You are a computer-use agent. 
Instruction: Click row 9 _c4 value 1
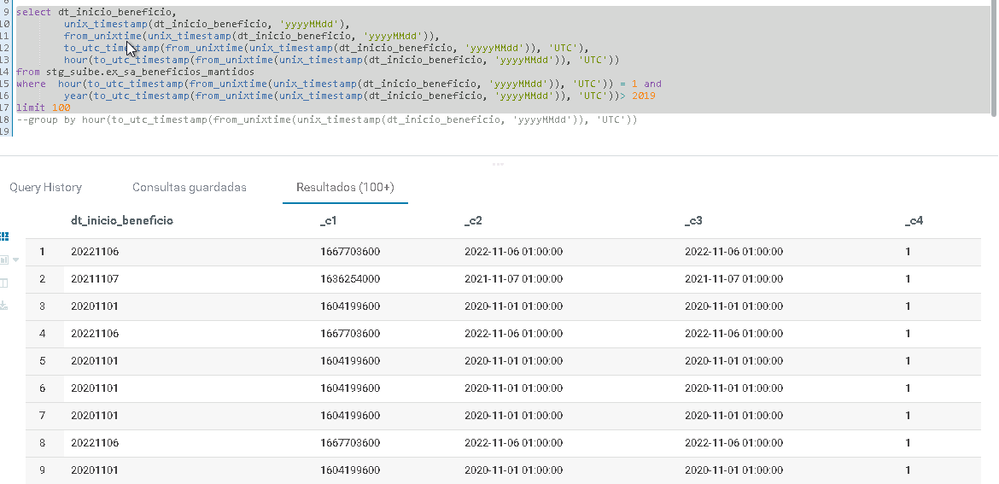click(908, 470)
